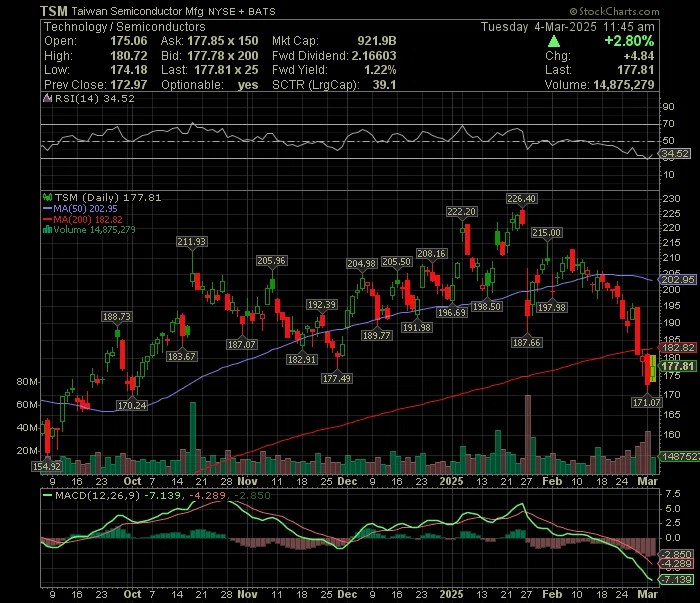700x603 pixels.
Task: Click the 177.49 low price label
Action: pos(337,378)
